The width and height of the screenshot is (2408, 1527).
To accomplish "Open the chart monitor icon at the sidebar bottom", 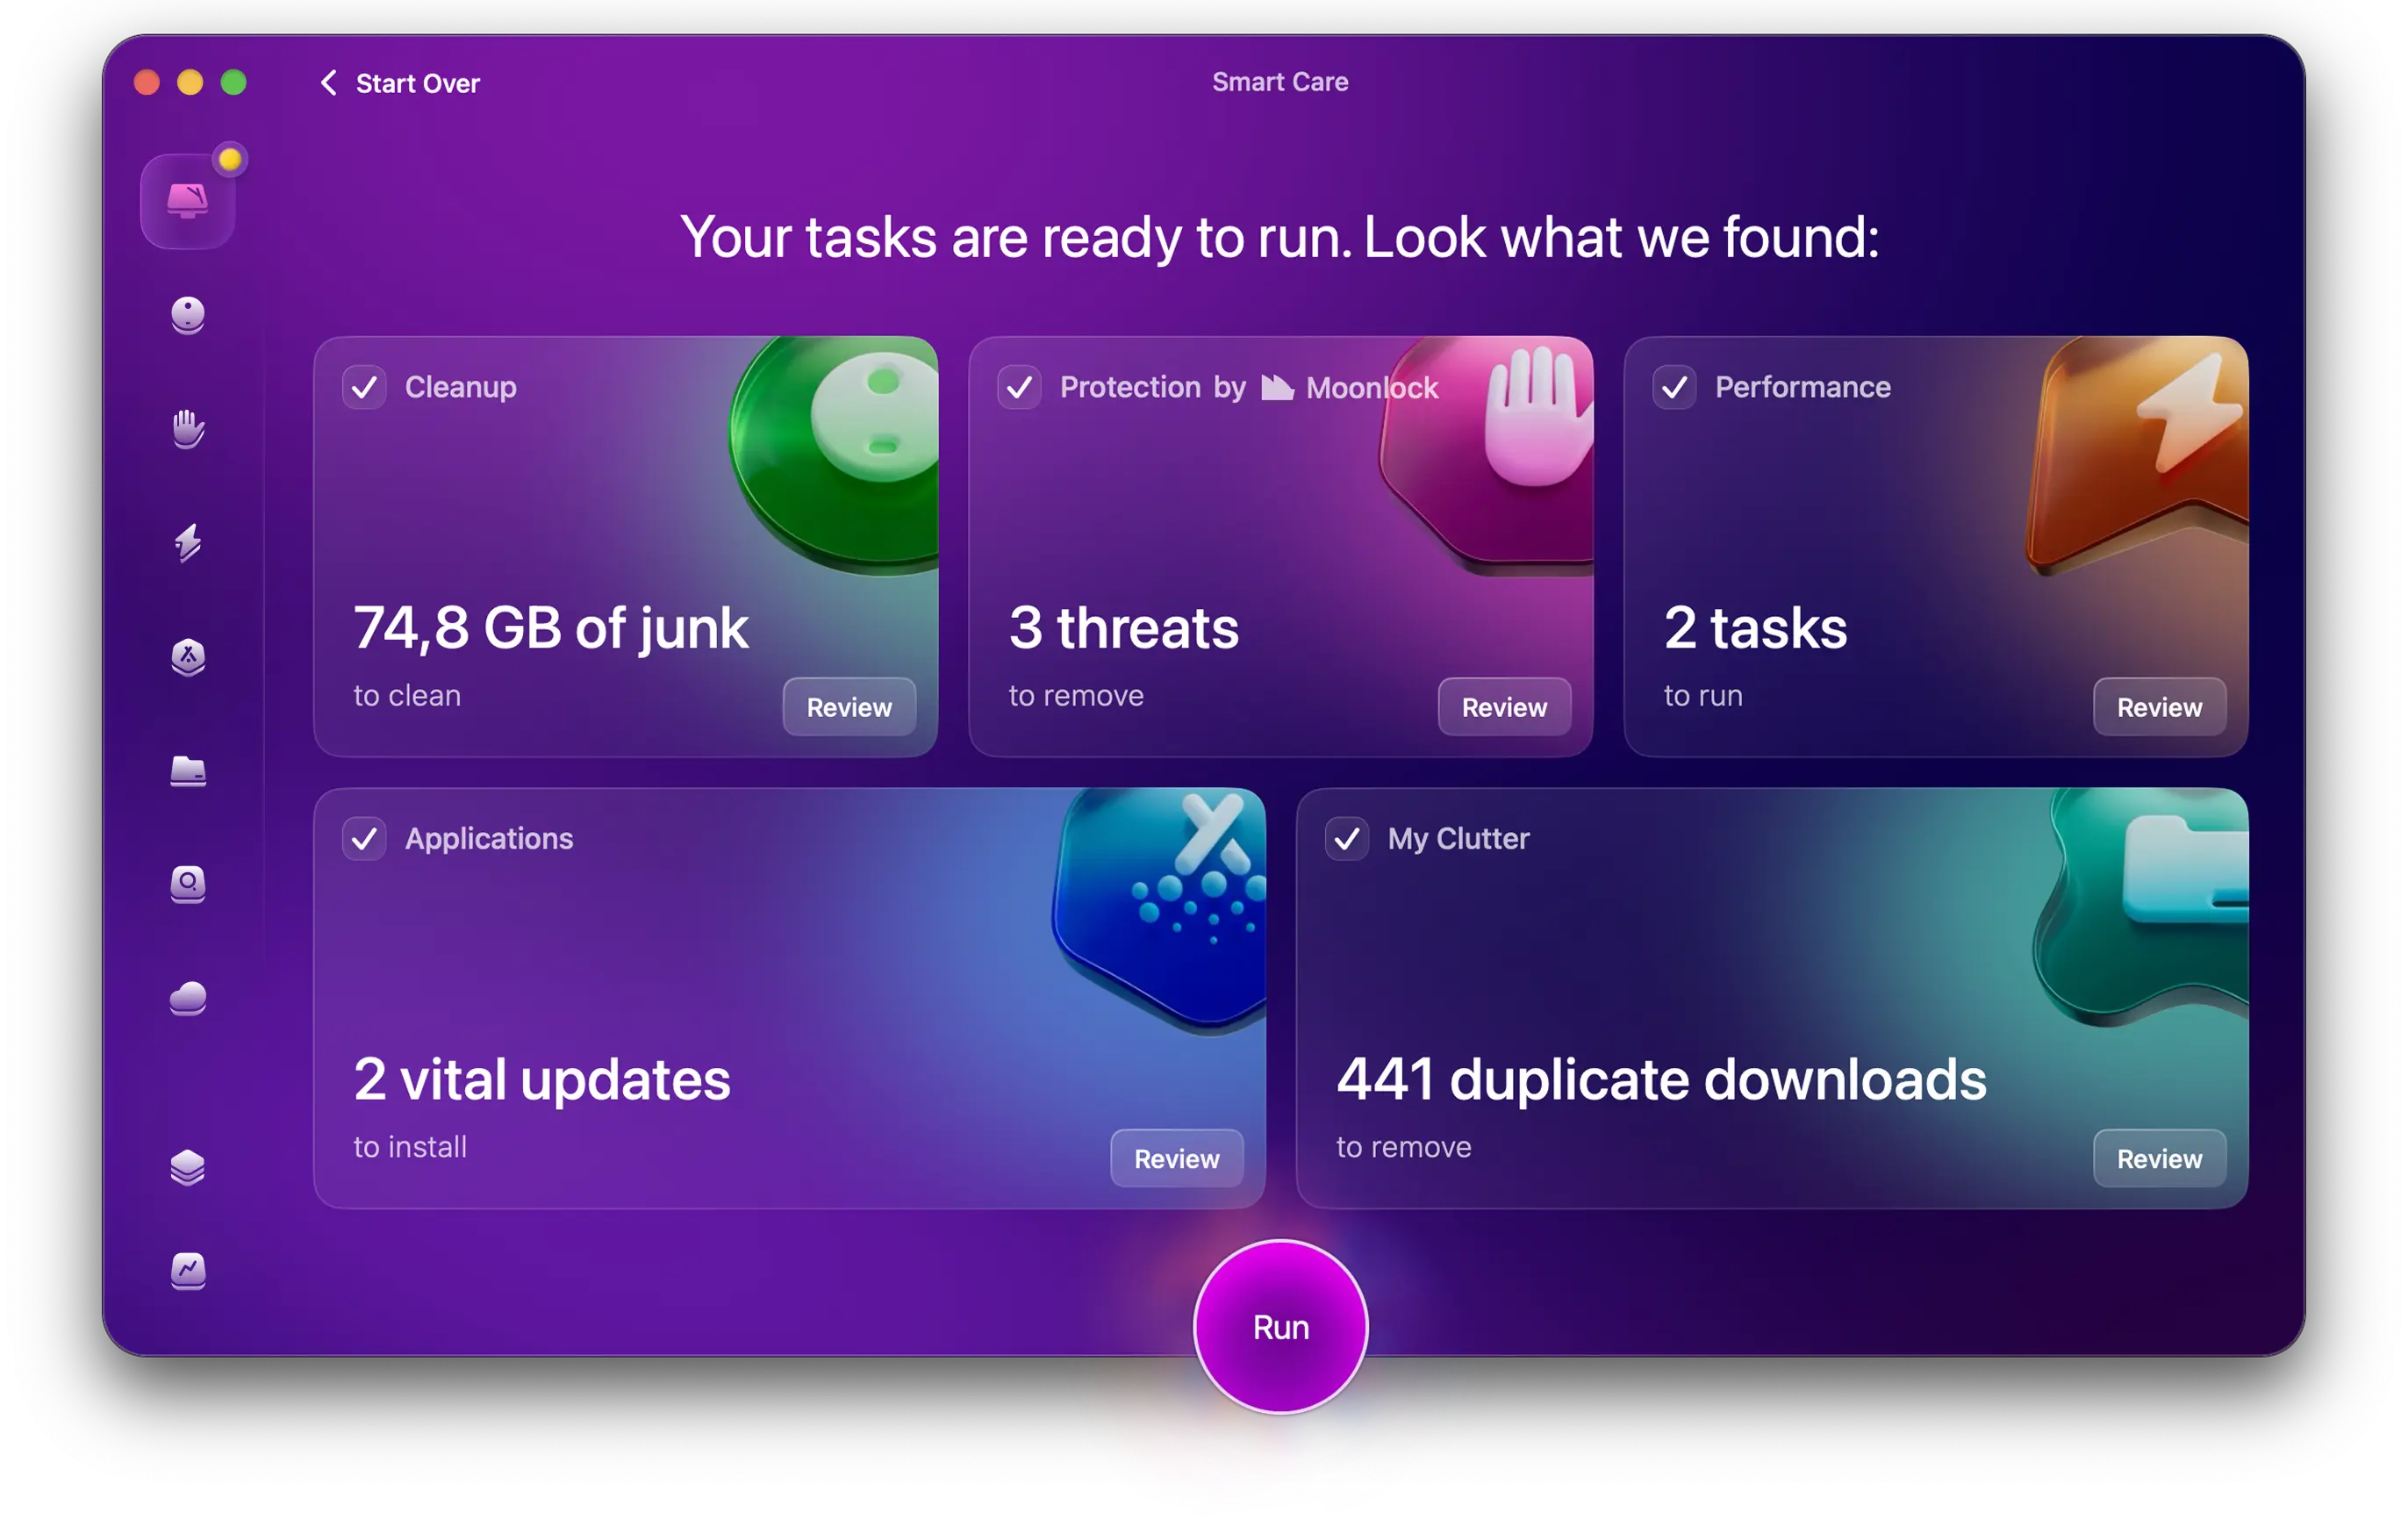I will pyautogui.click(x=188, y=1271).
